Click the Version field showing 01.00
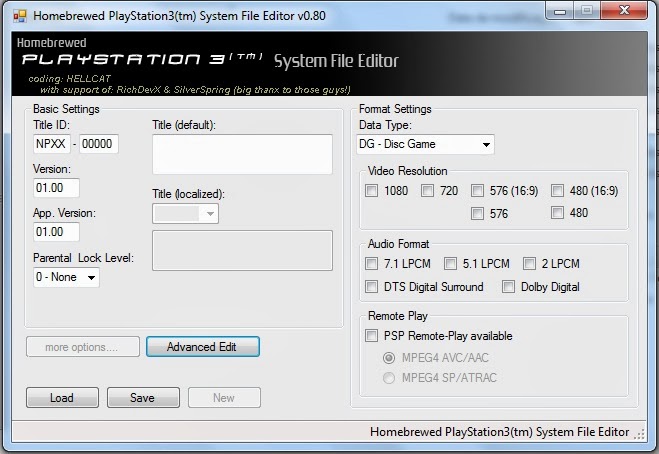This screenshot has height=454, width=659. pyautogui.click(x=56, y=188)
